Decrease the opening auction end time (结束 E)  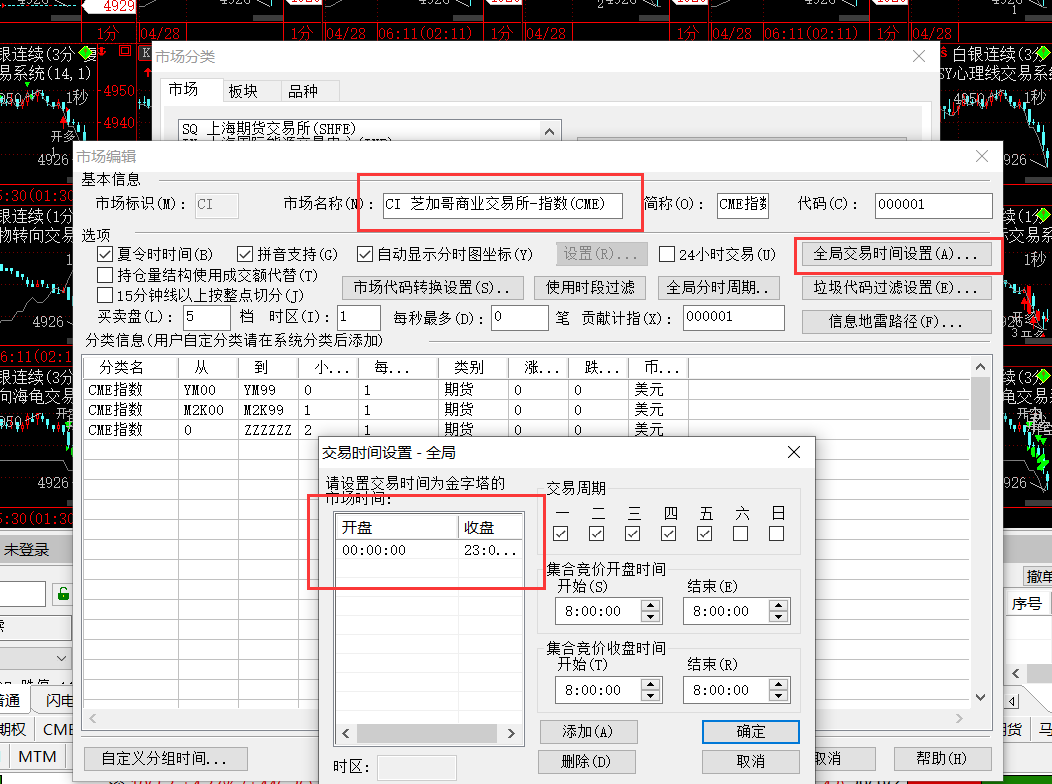click(780, 616)
